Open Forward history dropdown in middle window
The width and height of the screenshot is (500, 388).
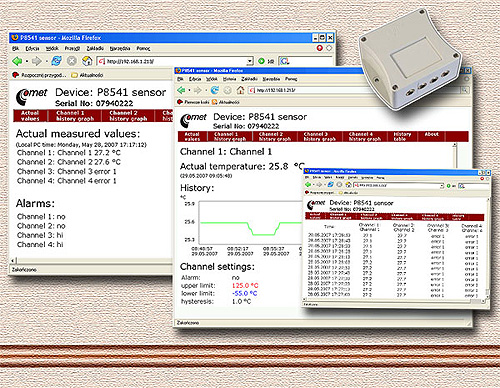205,90
